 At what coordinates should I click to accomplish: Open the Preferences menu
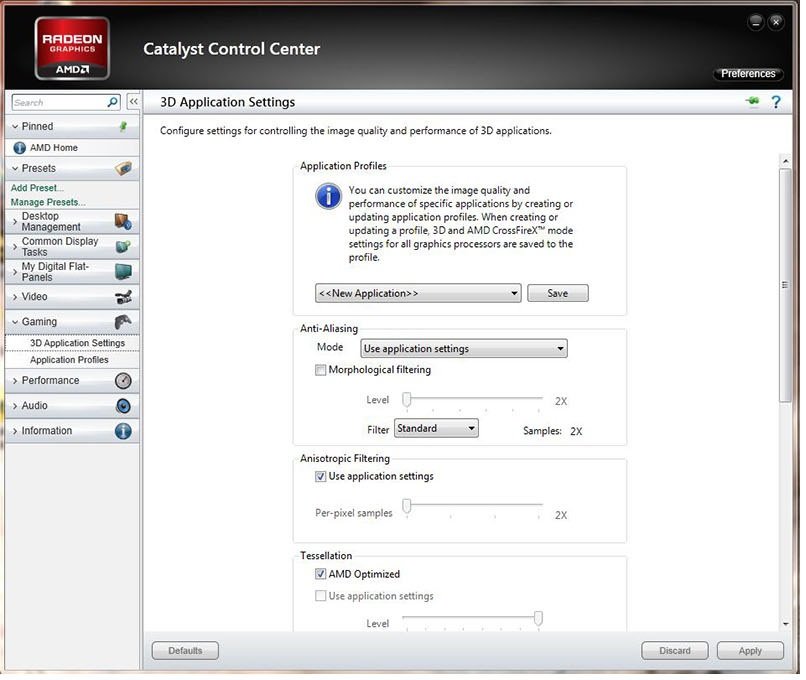(x=748, y=73)
